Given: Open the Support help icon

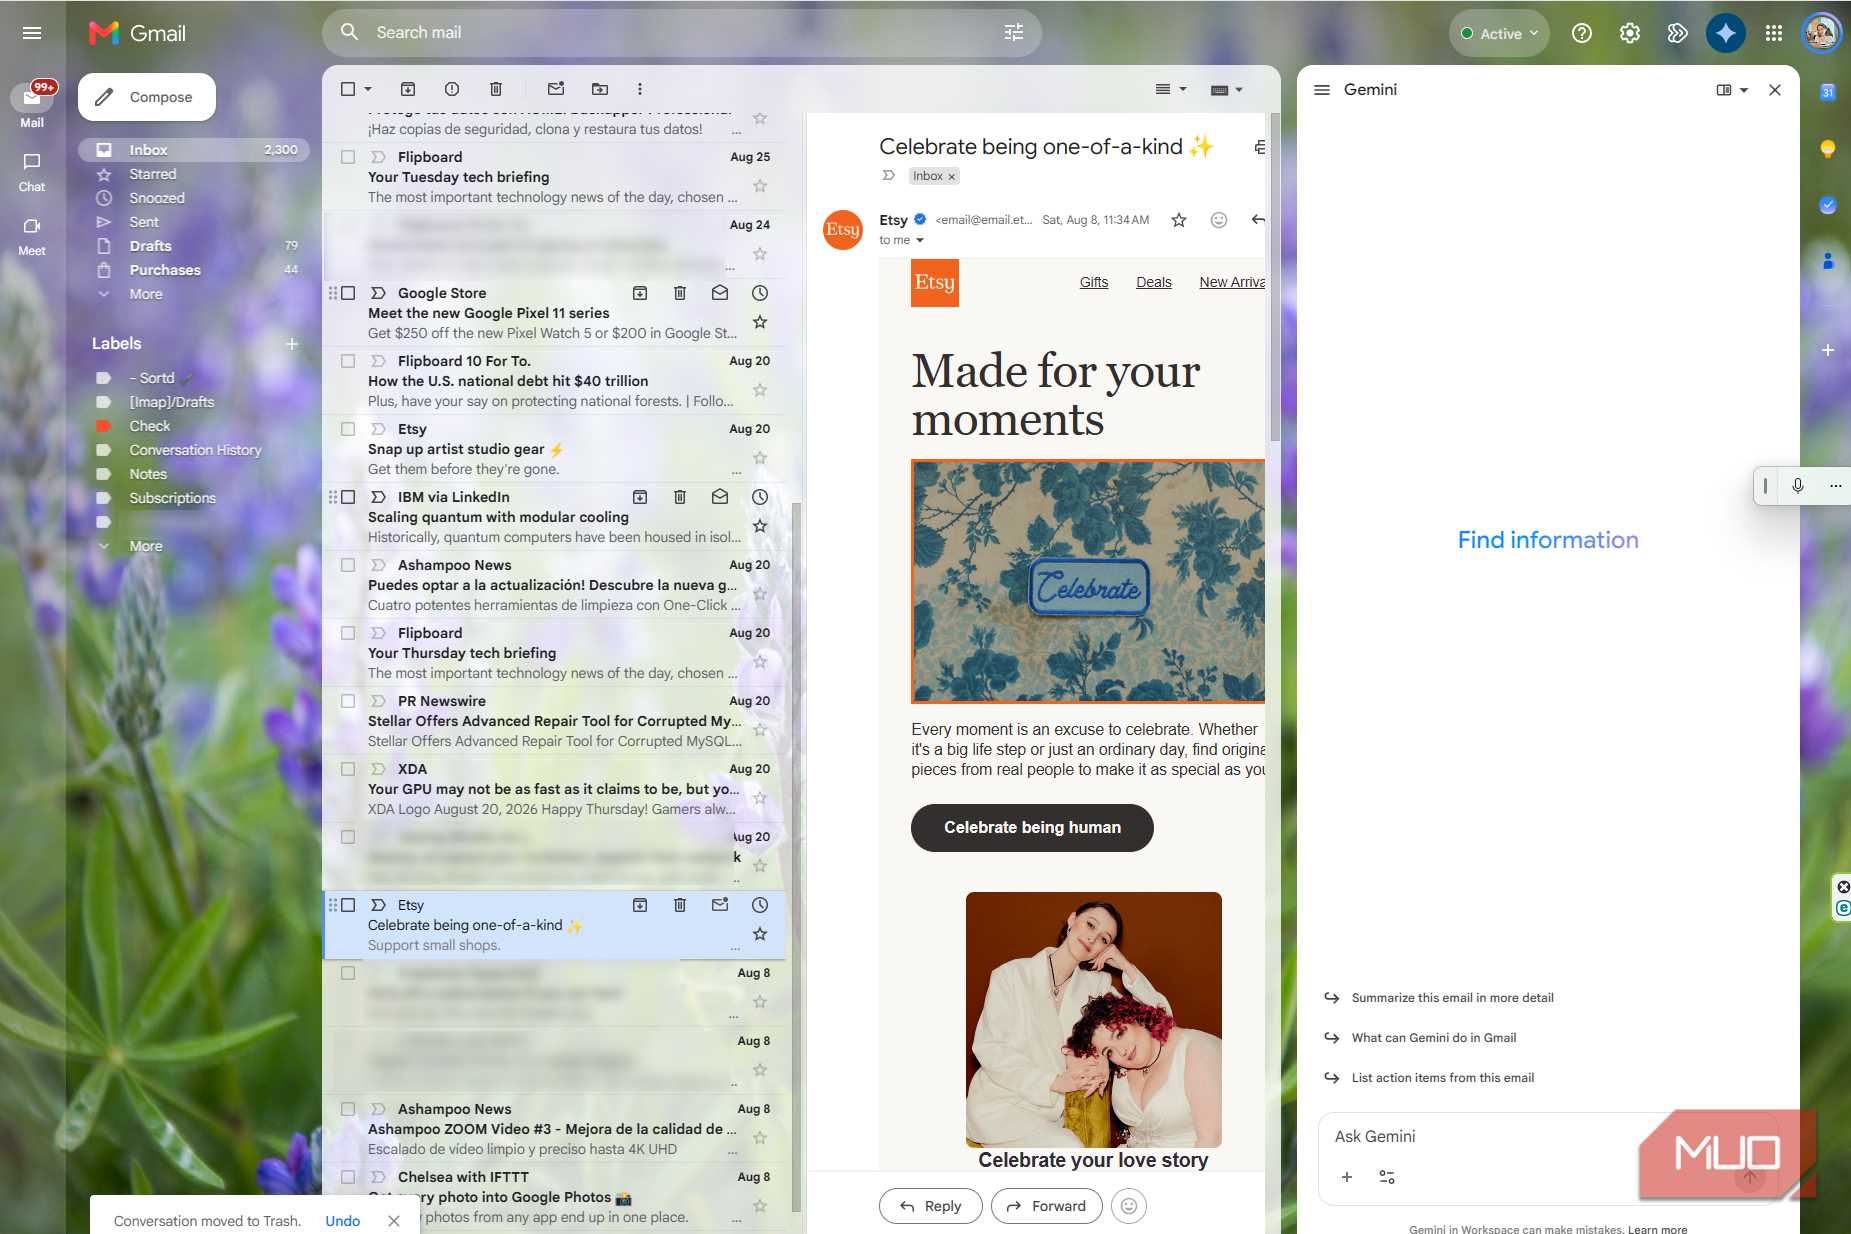Looking at the screenshot, I should point(1581,33).
